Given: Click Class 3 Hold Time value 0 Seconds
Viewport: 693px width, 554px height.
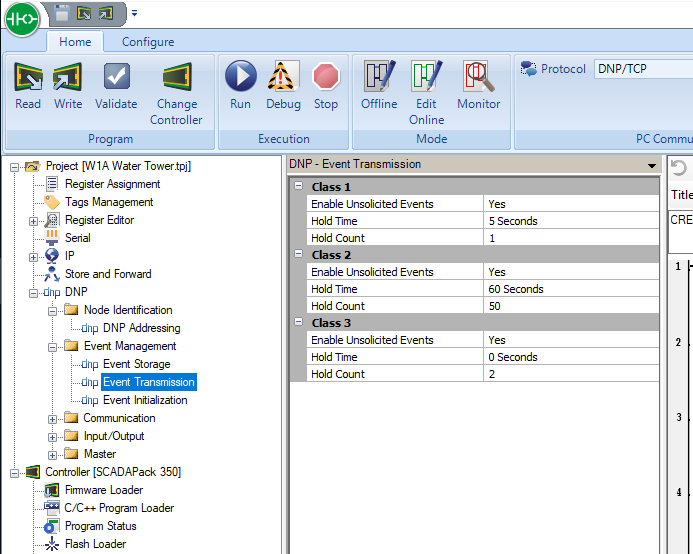Looking at the screenshot, I should [571, 357].
